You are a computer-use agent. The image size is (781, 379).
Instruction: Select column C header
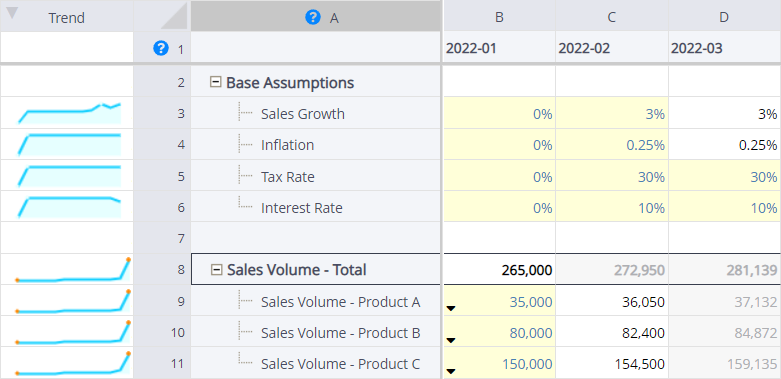point(612,16)
